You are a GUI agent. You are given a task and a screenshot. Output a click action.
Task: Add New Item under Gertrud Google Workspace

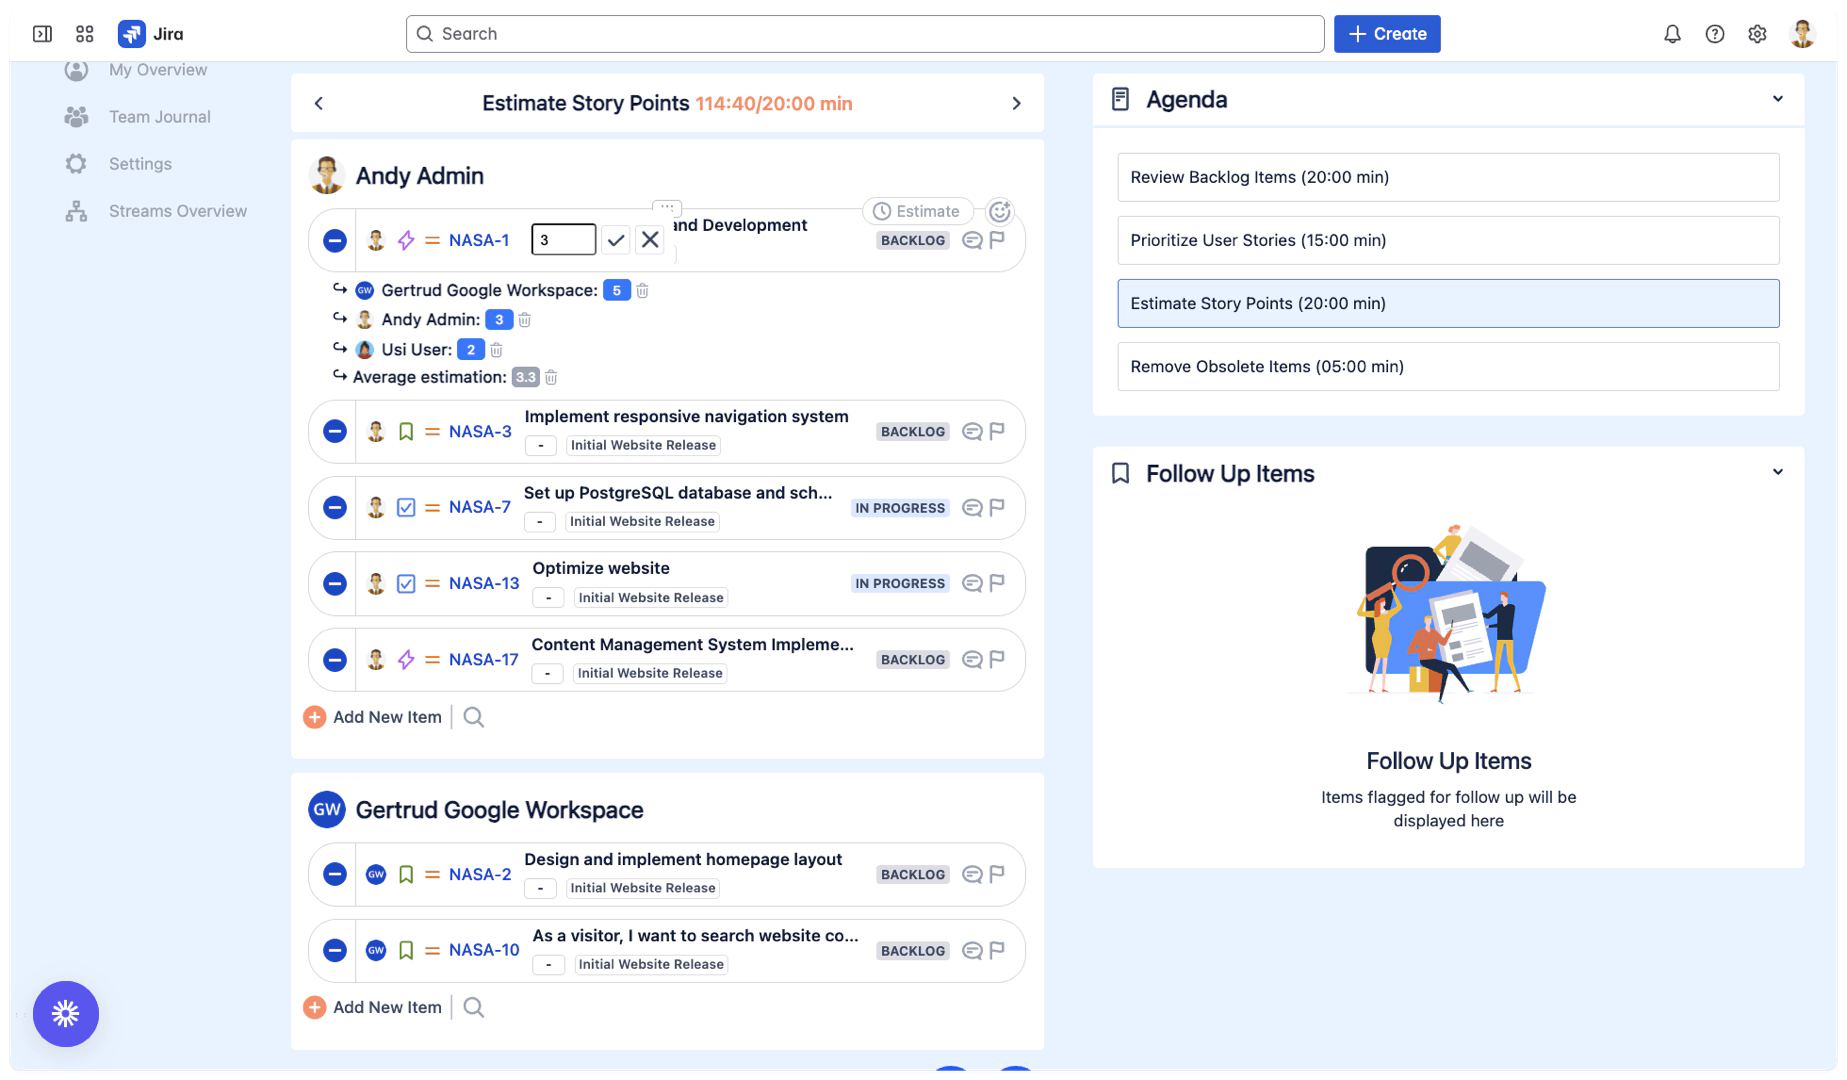click(372, 1007)
